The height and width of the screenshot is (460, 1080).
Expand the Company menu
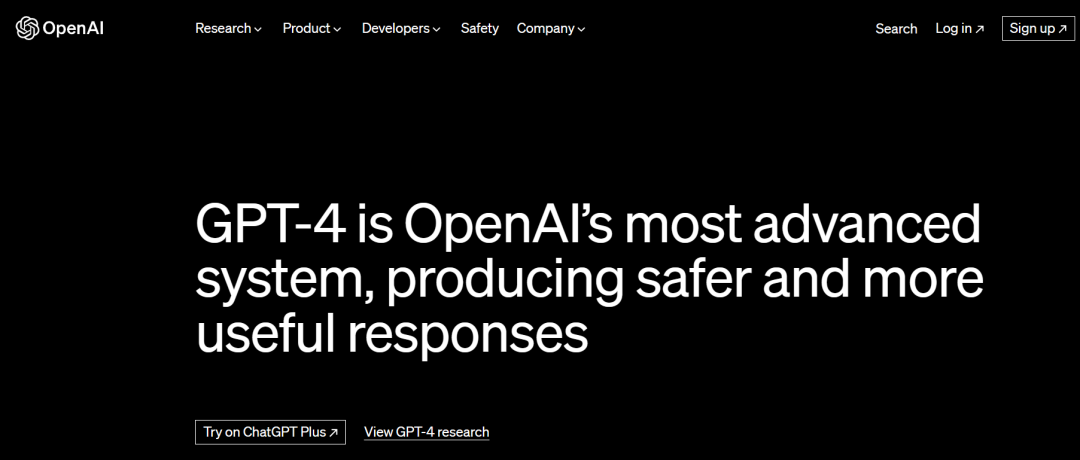(x=551, y=28)
